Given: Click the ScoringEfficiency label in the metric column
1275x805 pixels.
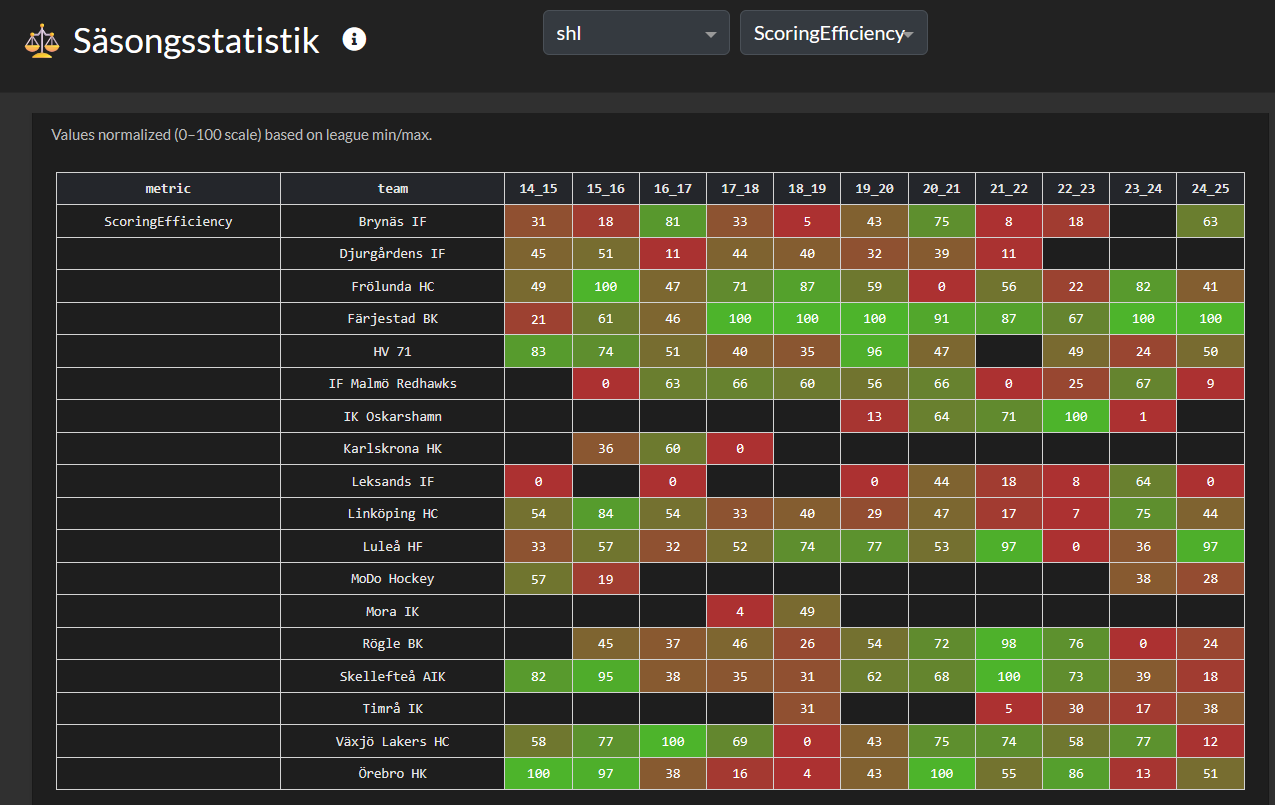Looking at the screenshot, I should 168,221.
